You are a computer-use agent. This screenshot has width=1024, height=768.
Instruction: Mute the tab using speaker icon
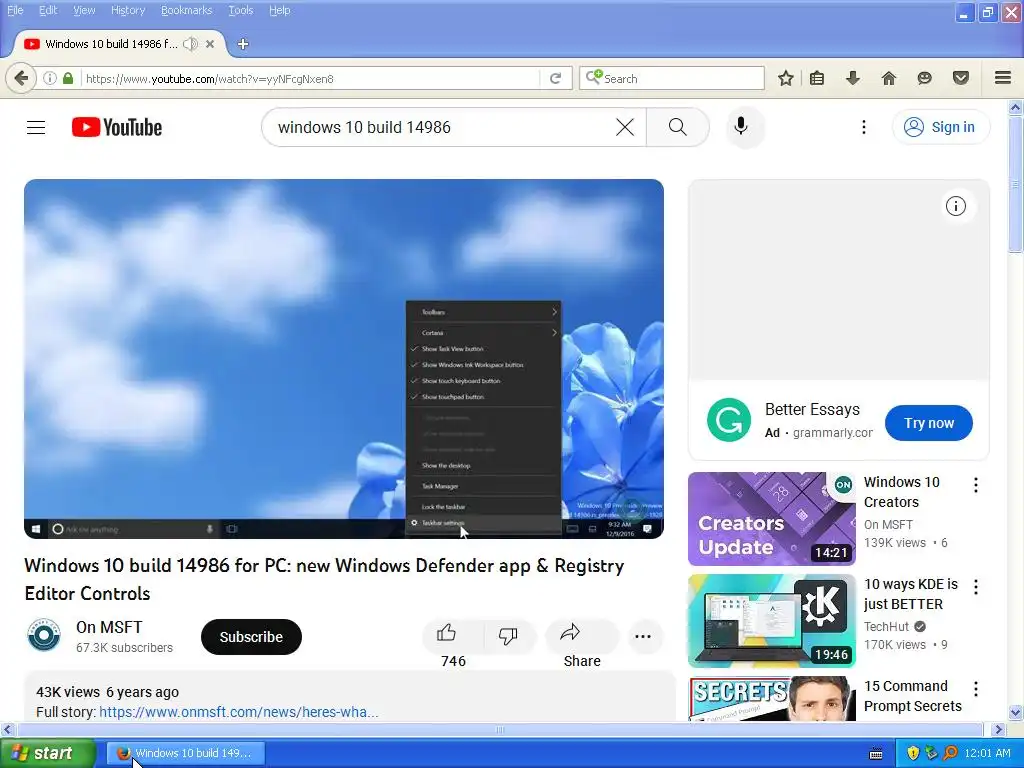(190, 44)
